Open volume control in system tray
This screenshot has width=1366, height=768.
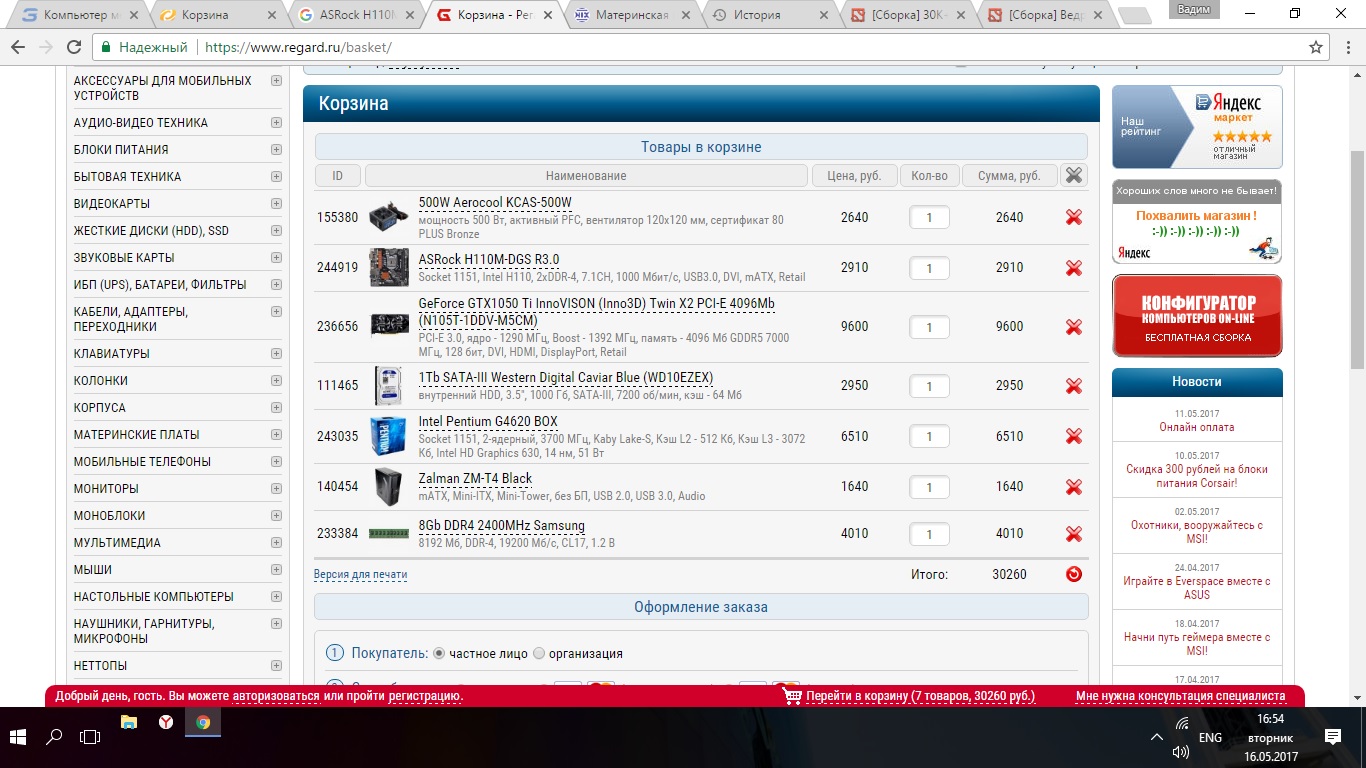(1181, 751)
